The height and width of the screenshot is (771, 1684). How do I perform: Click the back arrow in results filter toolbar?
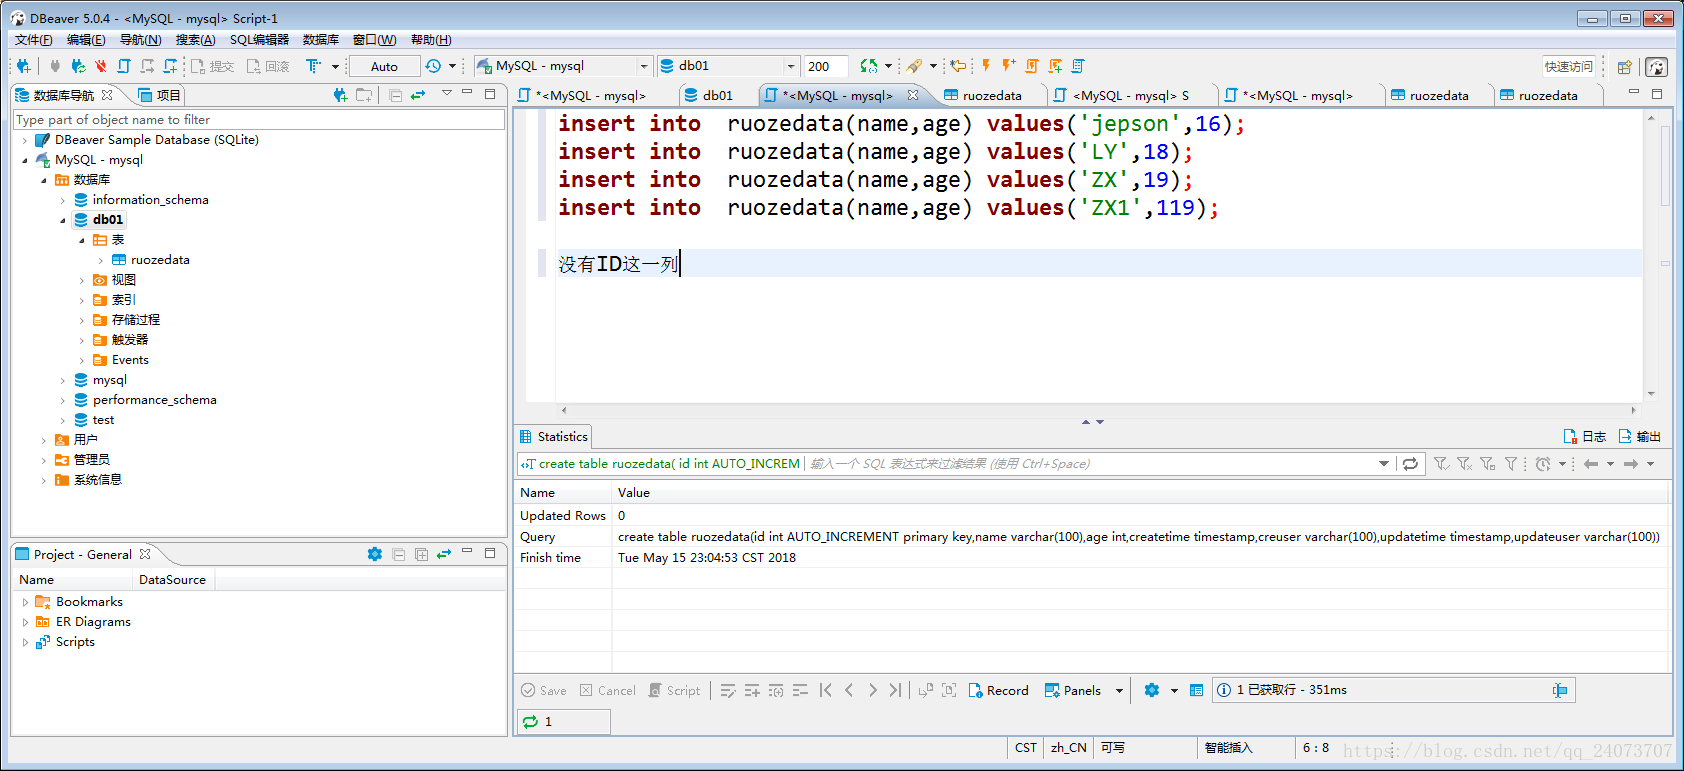point(1591,464)
